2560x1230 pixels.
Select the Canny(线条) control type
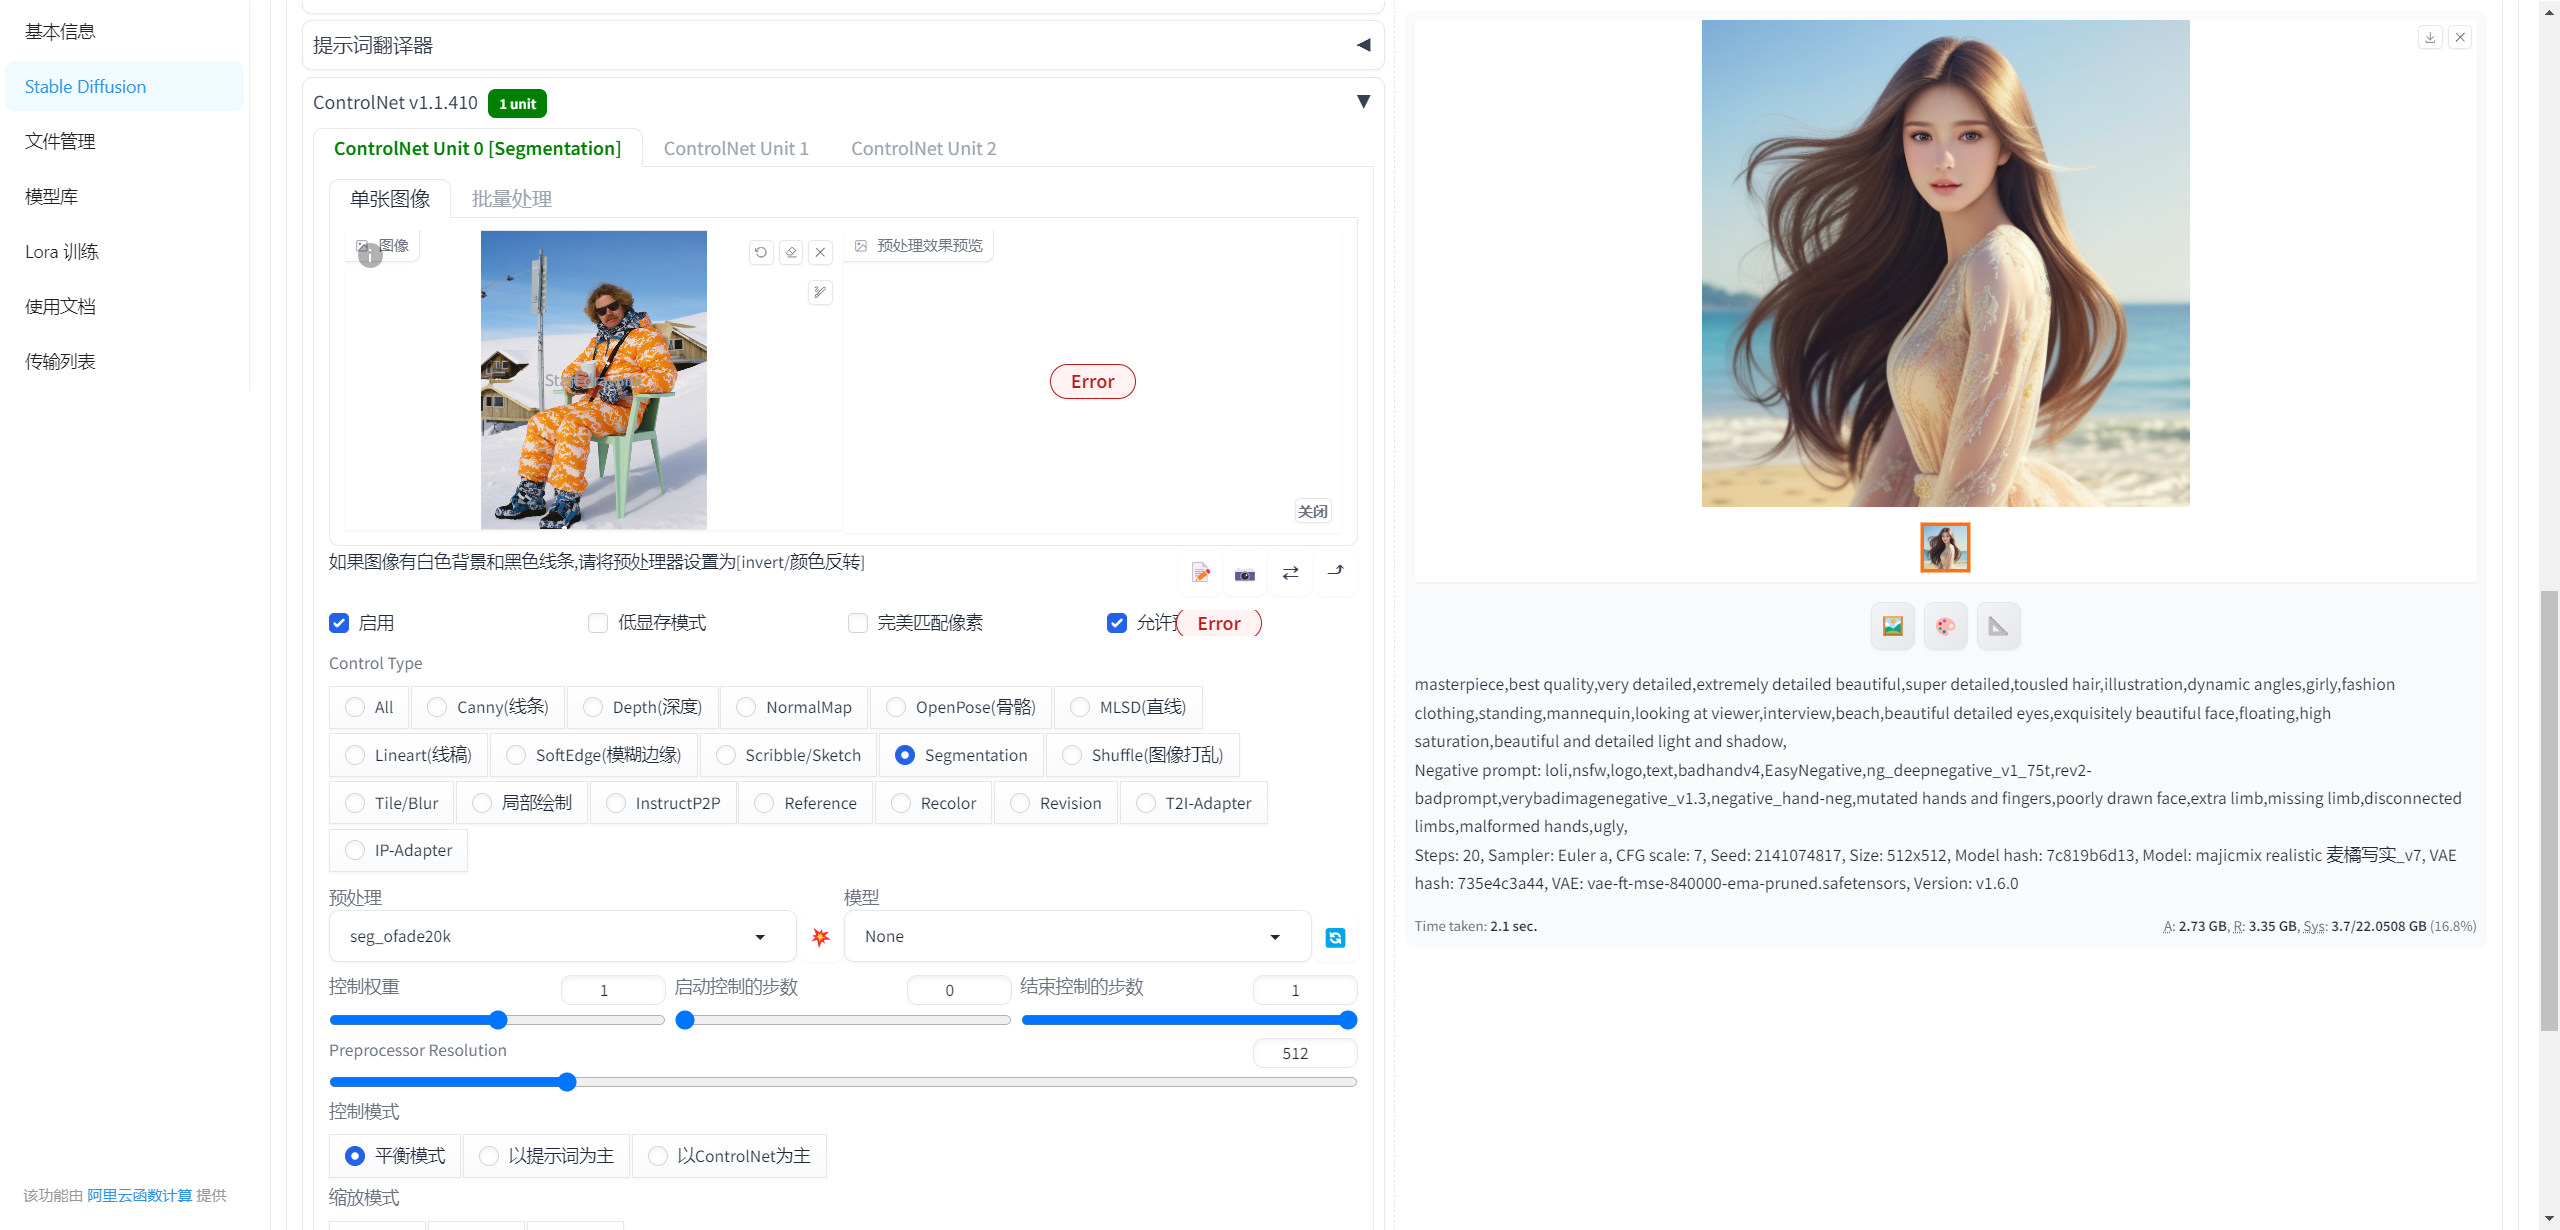coord(437,707)
